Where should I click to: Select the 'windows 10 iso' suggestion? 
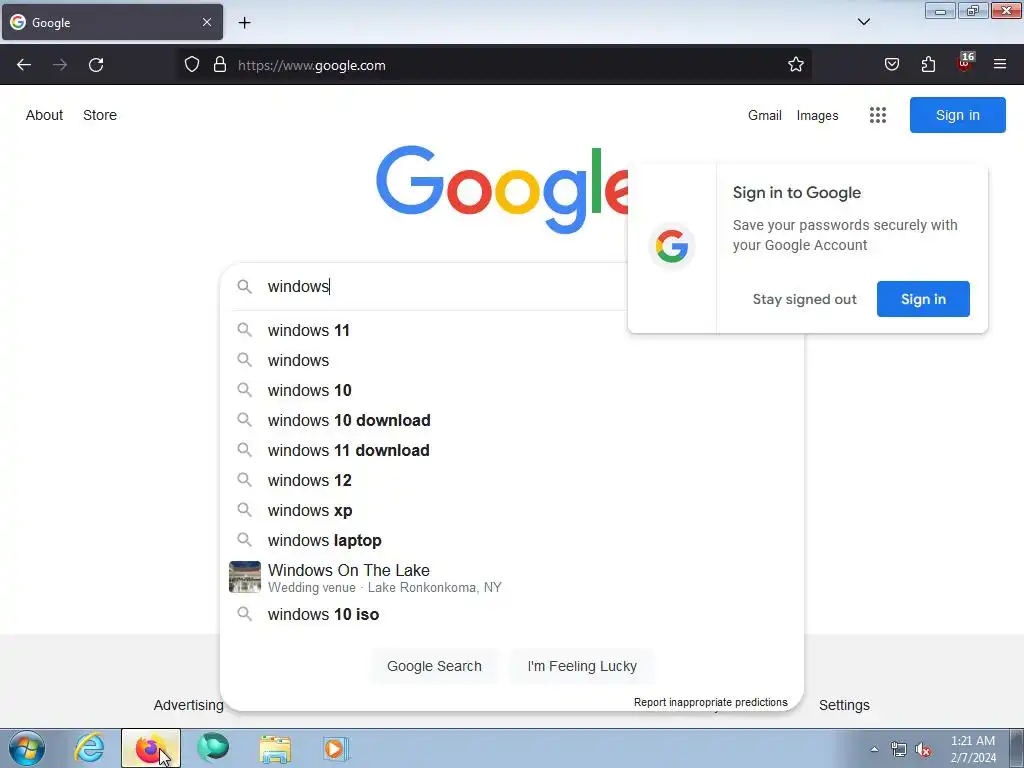(x=512, y=614)
